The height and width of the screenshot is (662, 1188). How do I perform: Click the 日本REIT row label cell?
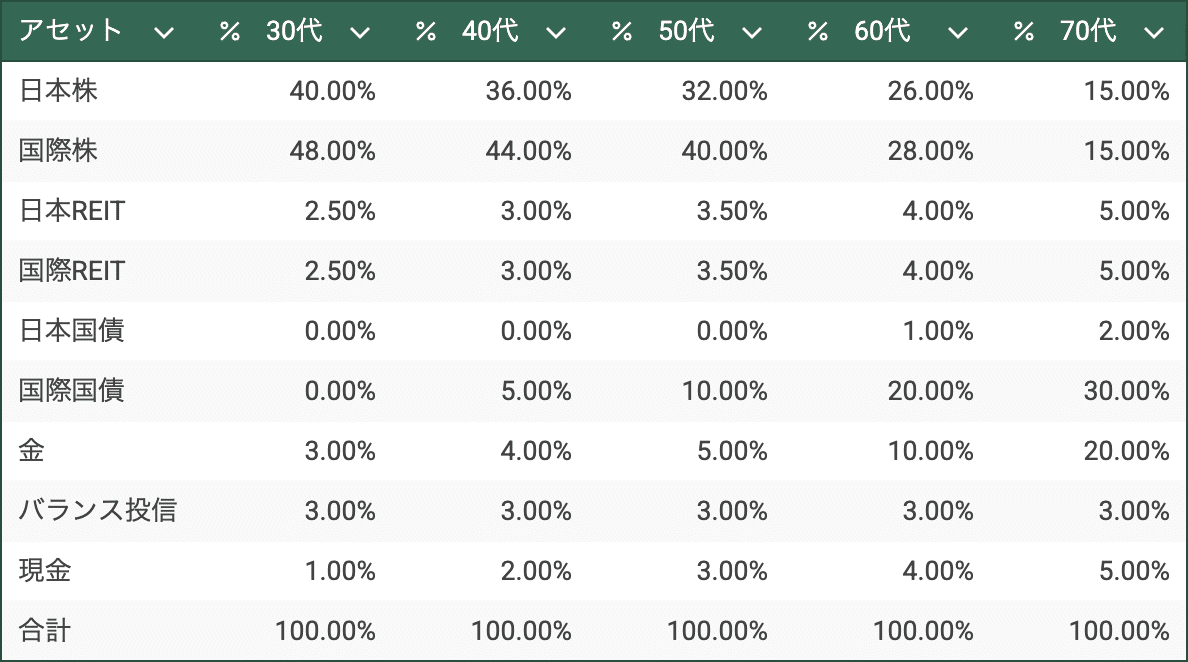click(x=73, y=212)
